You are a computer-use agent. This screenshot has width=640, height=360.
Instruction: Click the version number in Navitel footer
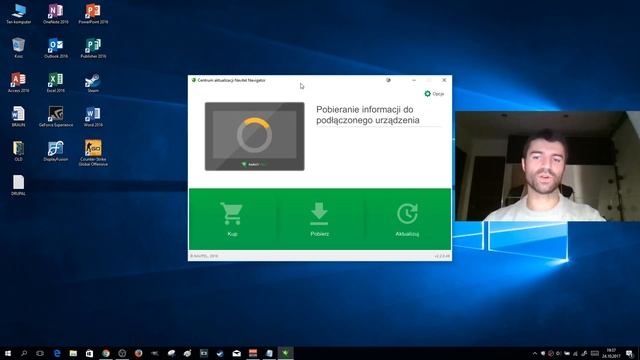442,256
